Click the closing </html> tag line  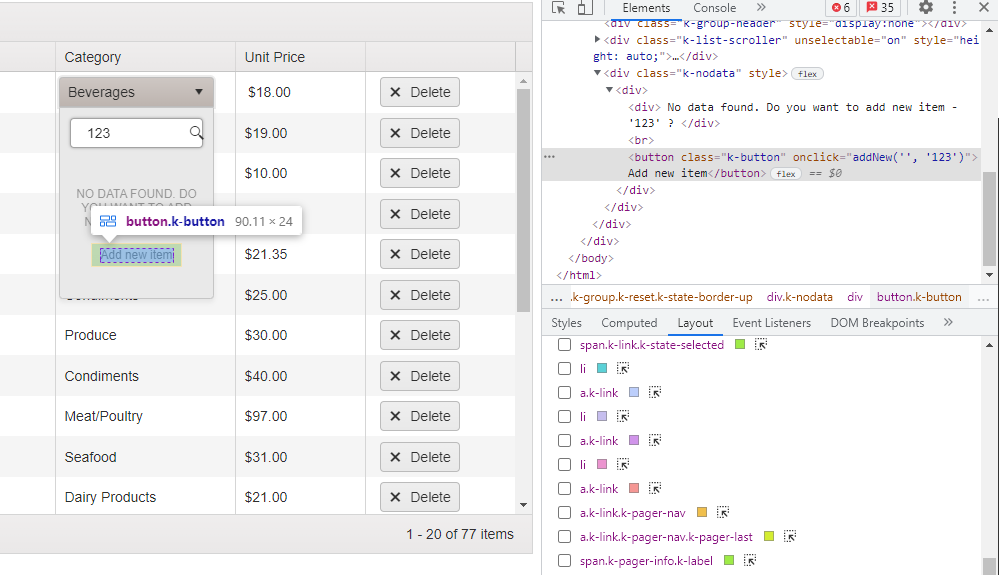tap(579, 275)
